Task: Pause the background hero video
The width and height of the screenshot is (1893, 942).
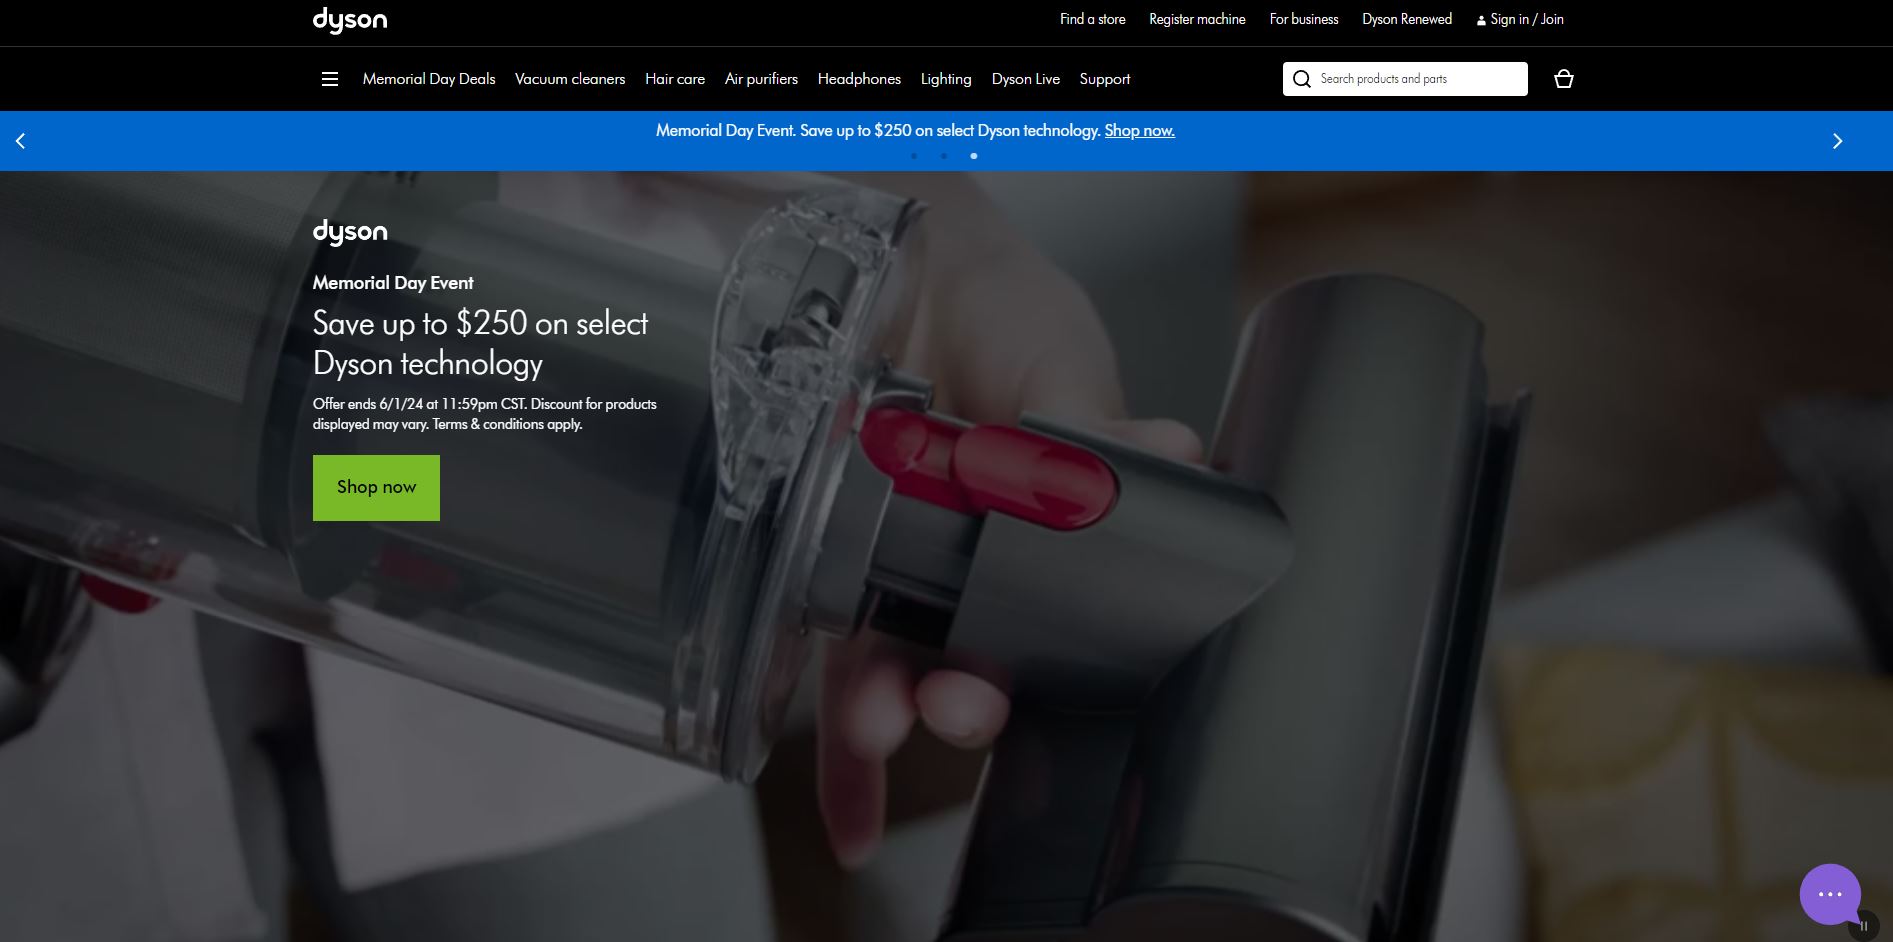Action: pos(1864,926)
